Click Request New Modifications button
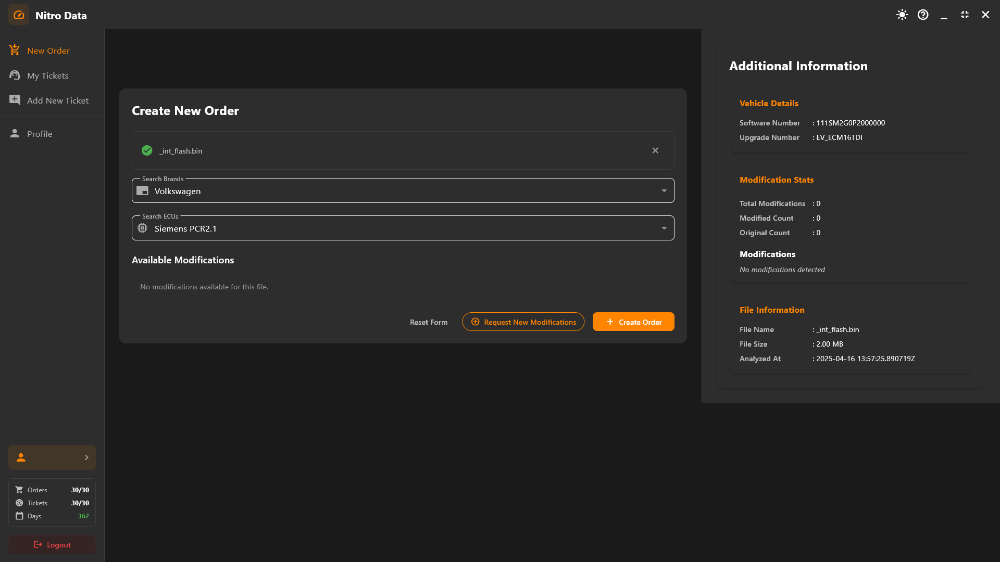This screenshot has width=1000, height=562. [523, 322]
